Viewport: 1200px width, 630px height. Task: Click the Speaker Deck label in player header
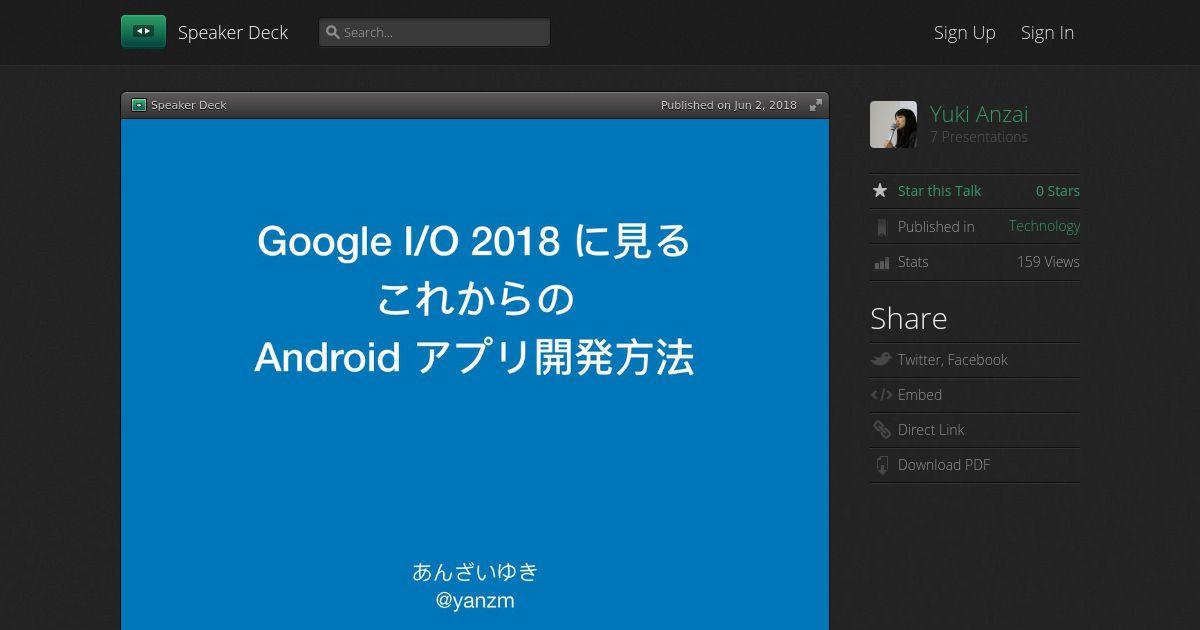[189, 105]
